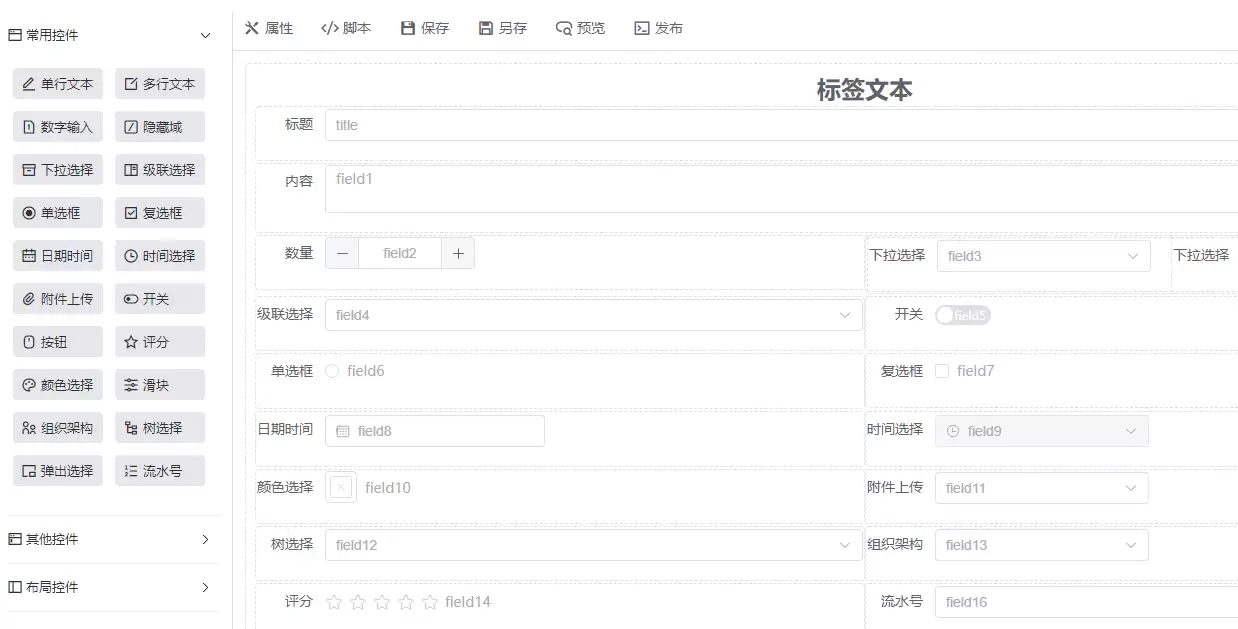Click 保存 to save the form

[425, 28]
